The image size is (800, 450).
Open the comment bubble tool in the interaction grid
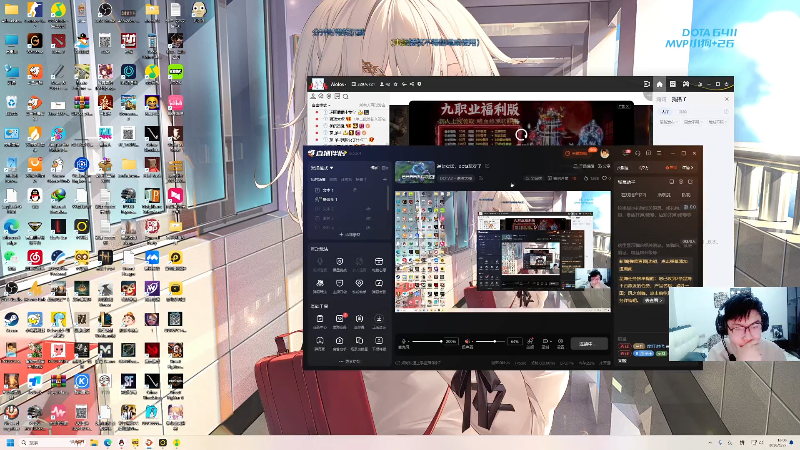339,286
